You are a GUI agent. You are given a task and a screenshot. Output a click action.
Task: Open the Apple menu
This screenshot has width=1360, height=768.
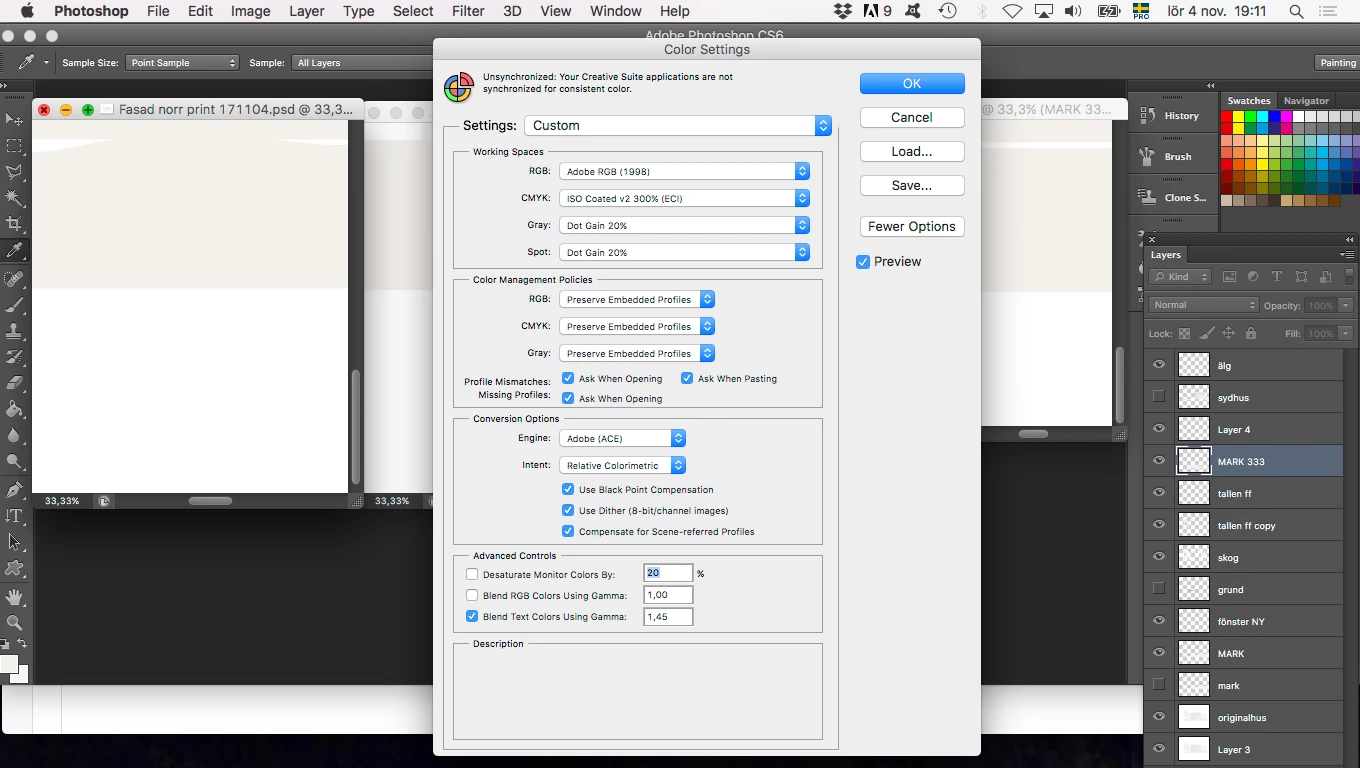click(27, 11)
